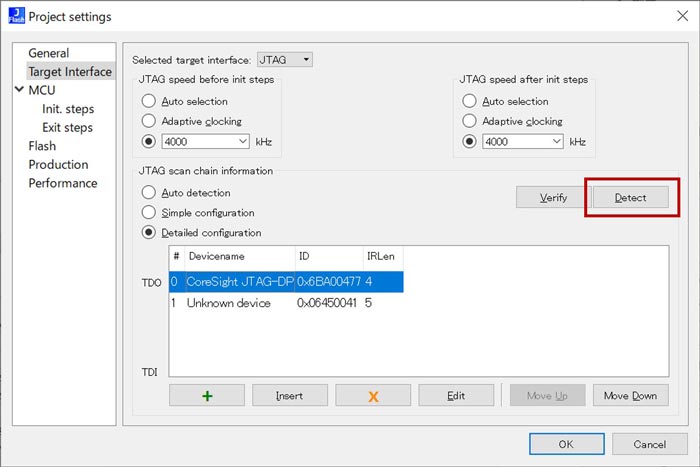Open the 4000 kHz dropdown before init steps

(205, 142)
